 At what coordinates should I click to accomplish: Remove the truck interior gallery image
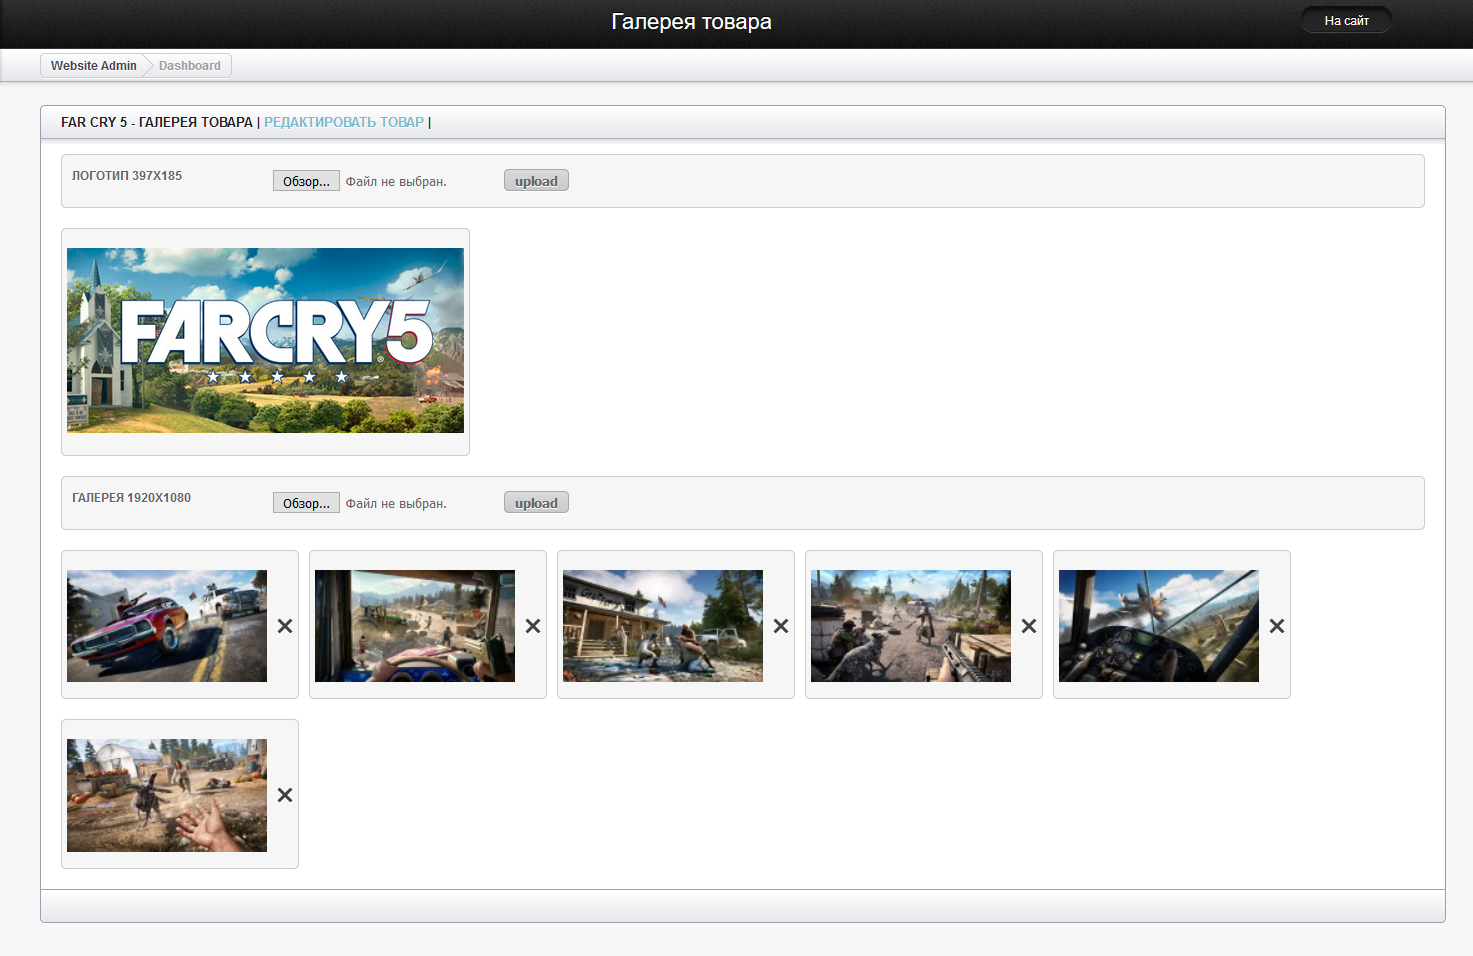click(533, 626)
